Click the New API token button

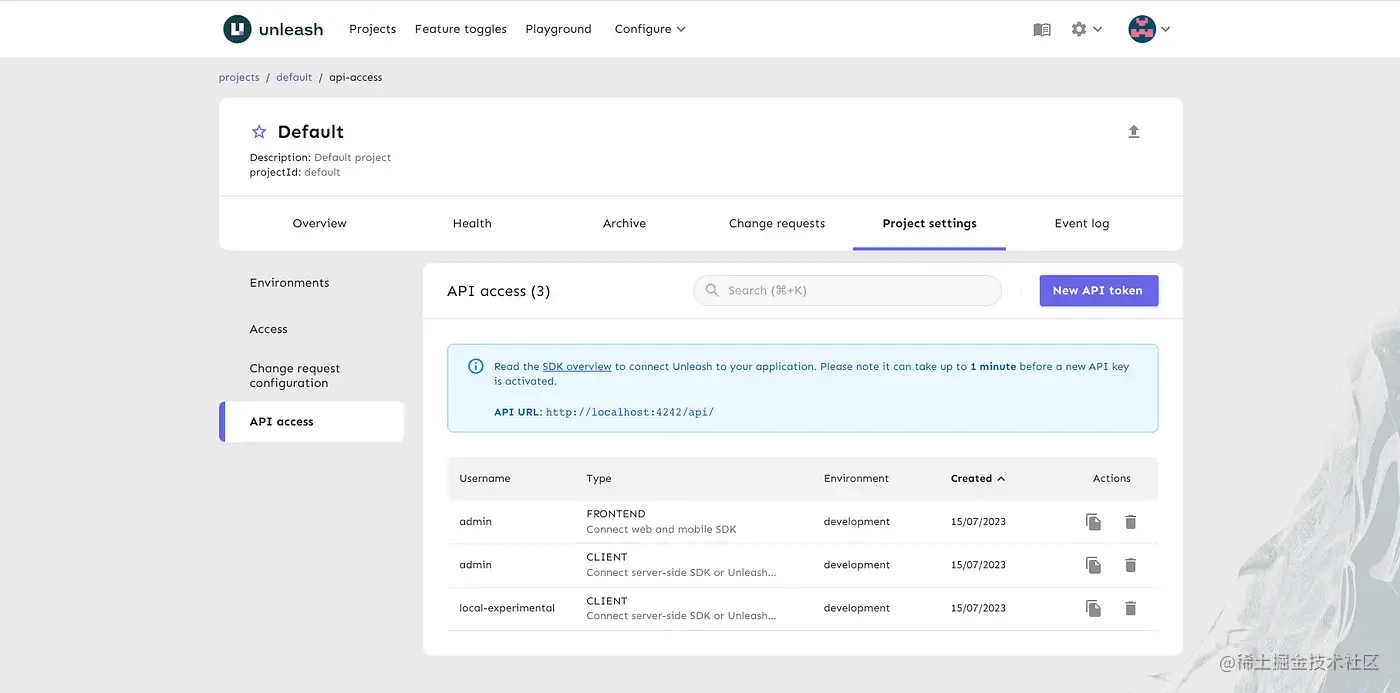(x=1098, y=291)
